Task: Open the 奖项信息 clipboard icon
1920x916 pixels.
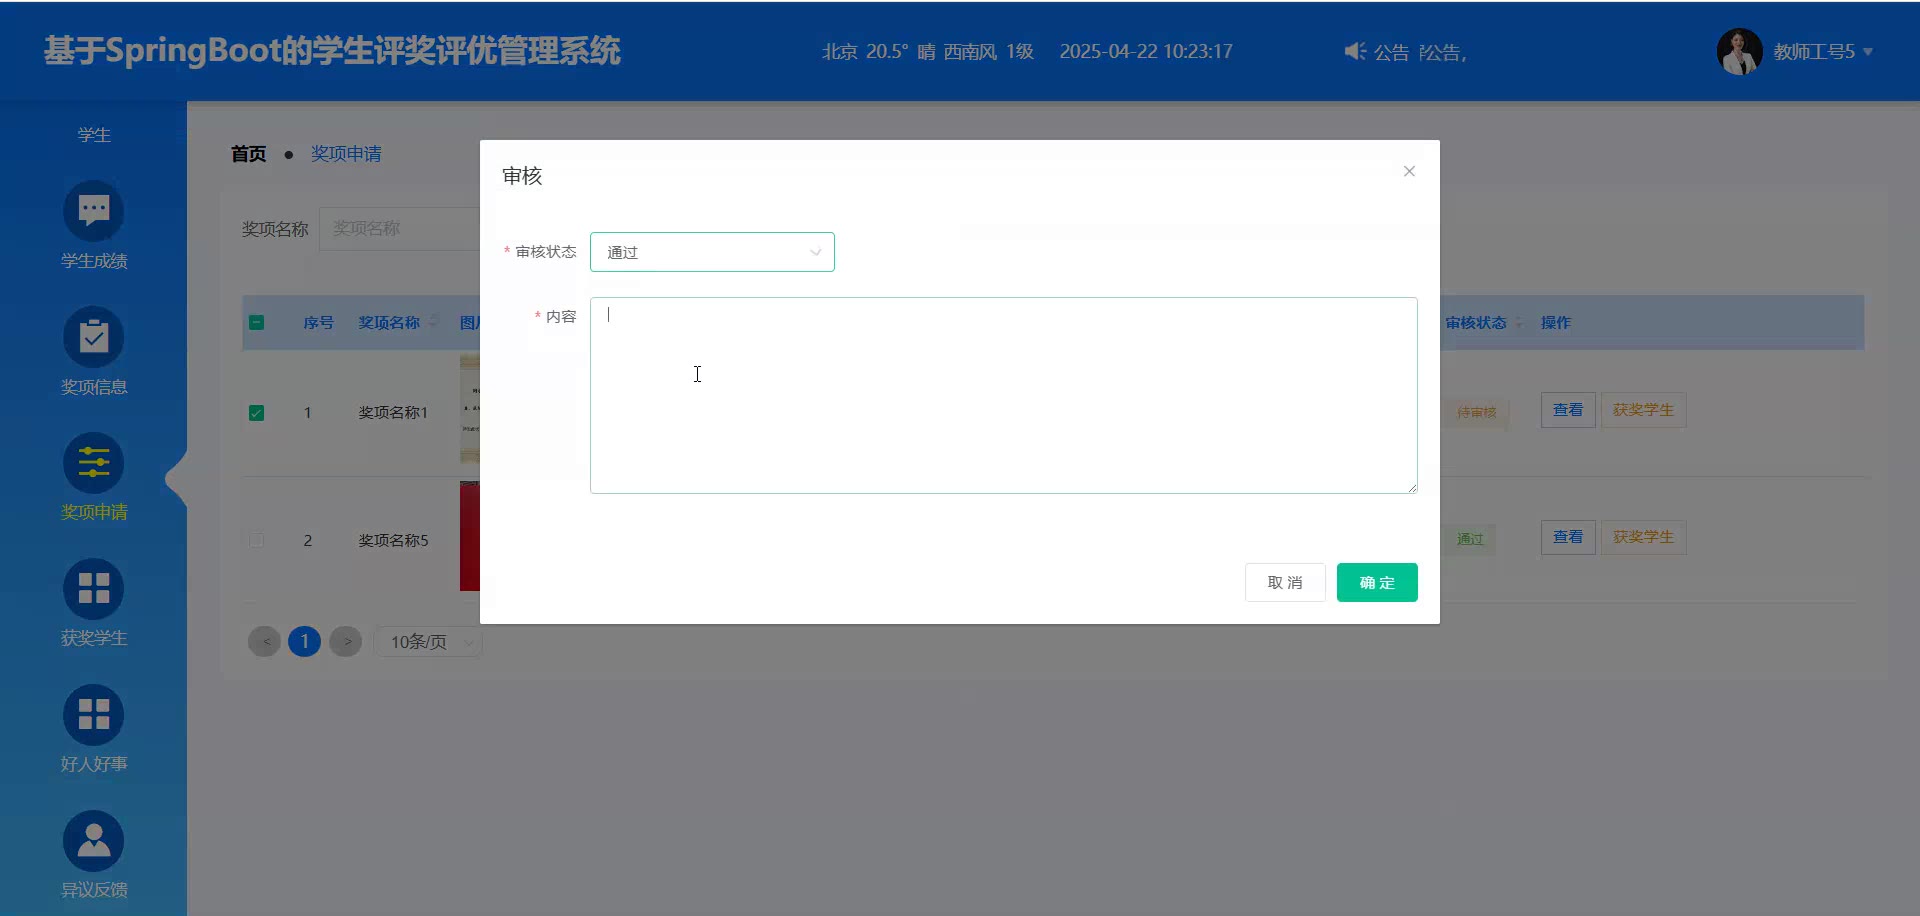Action: tap(94, 337)
